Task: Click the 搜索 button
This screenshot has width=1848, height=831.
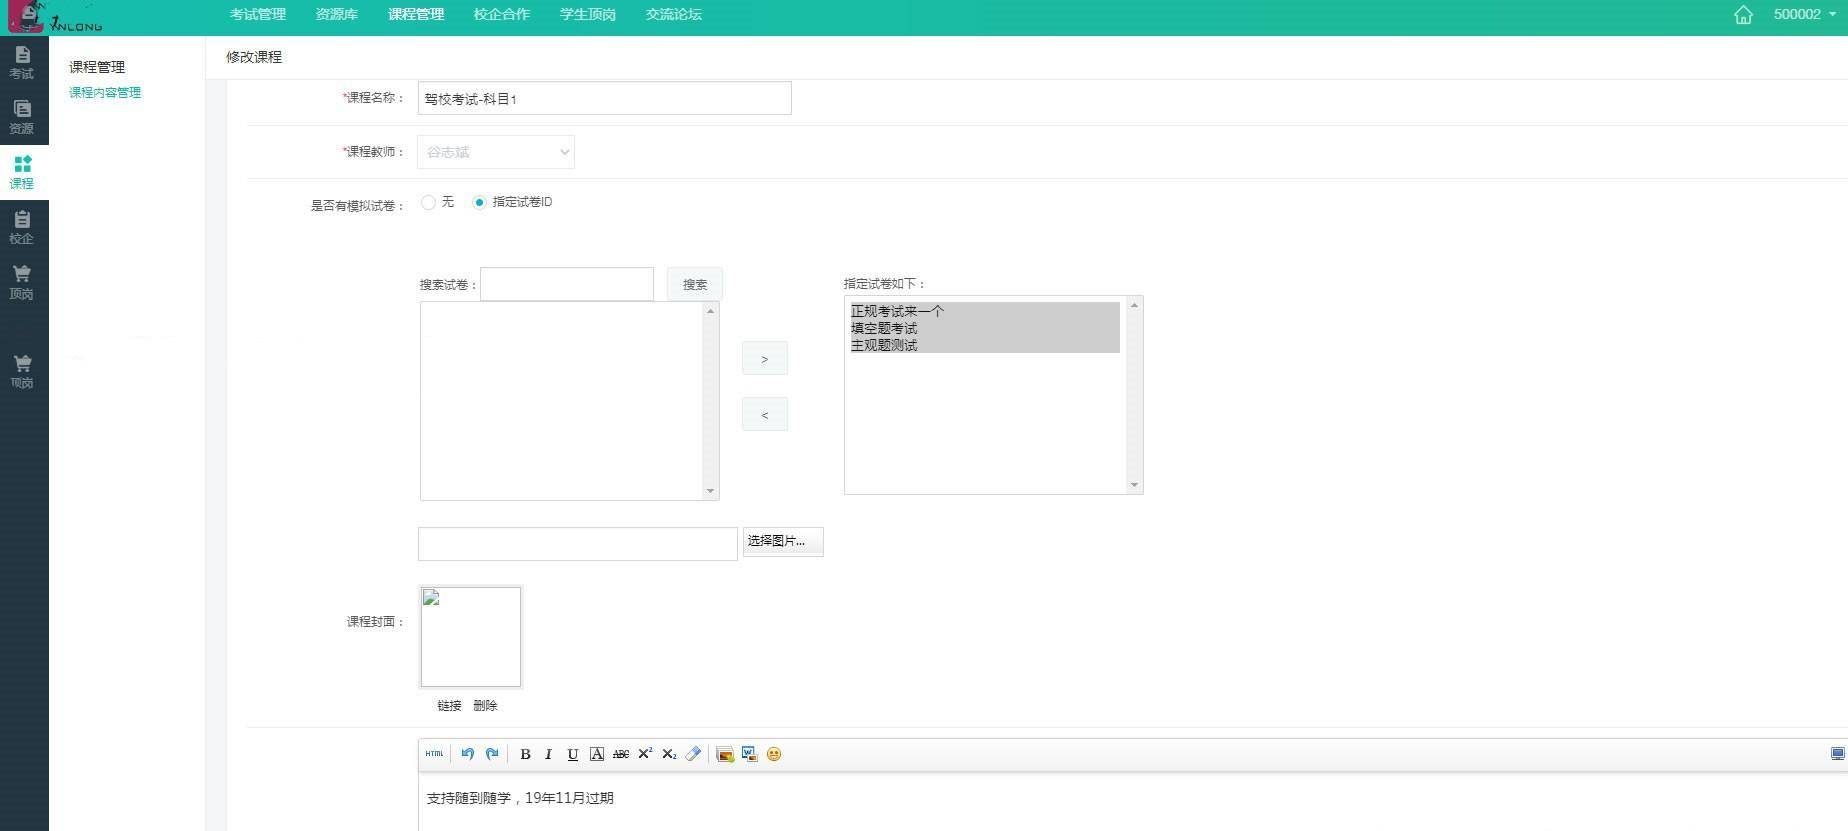Action: click(694, 285)
